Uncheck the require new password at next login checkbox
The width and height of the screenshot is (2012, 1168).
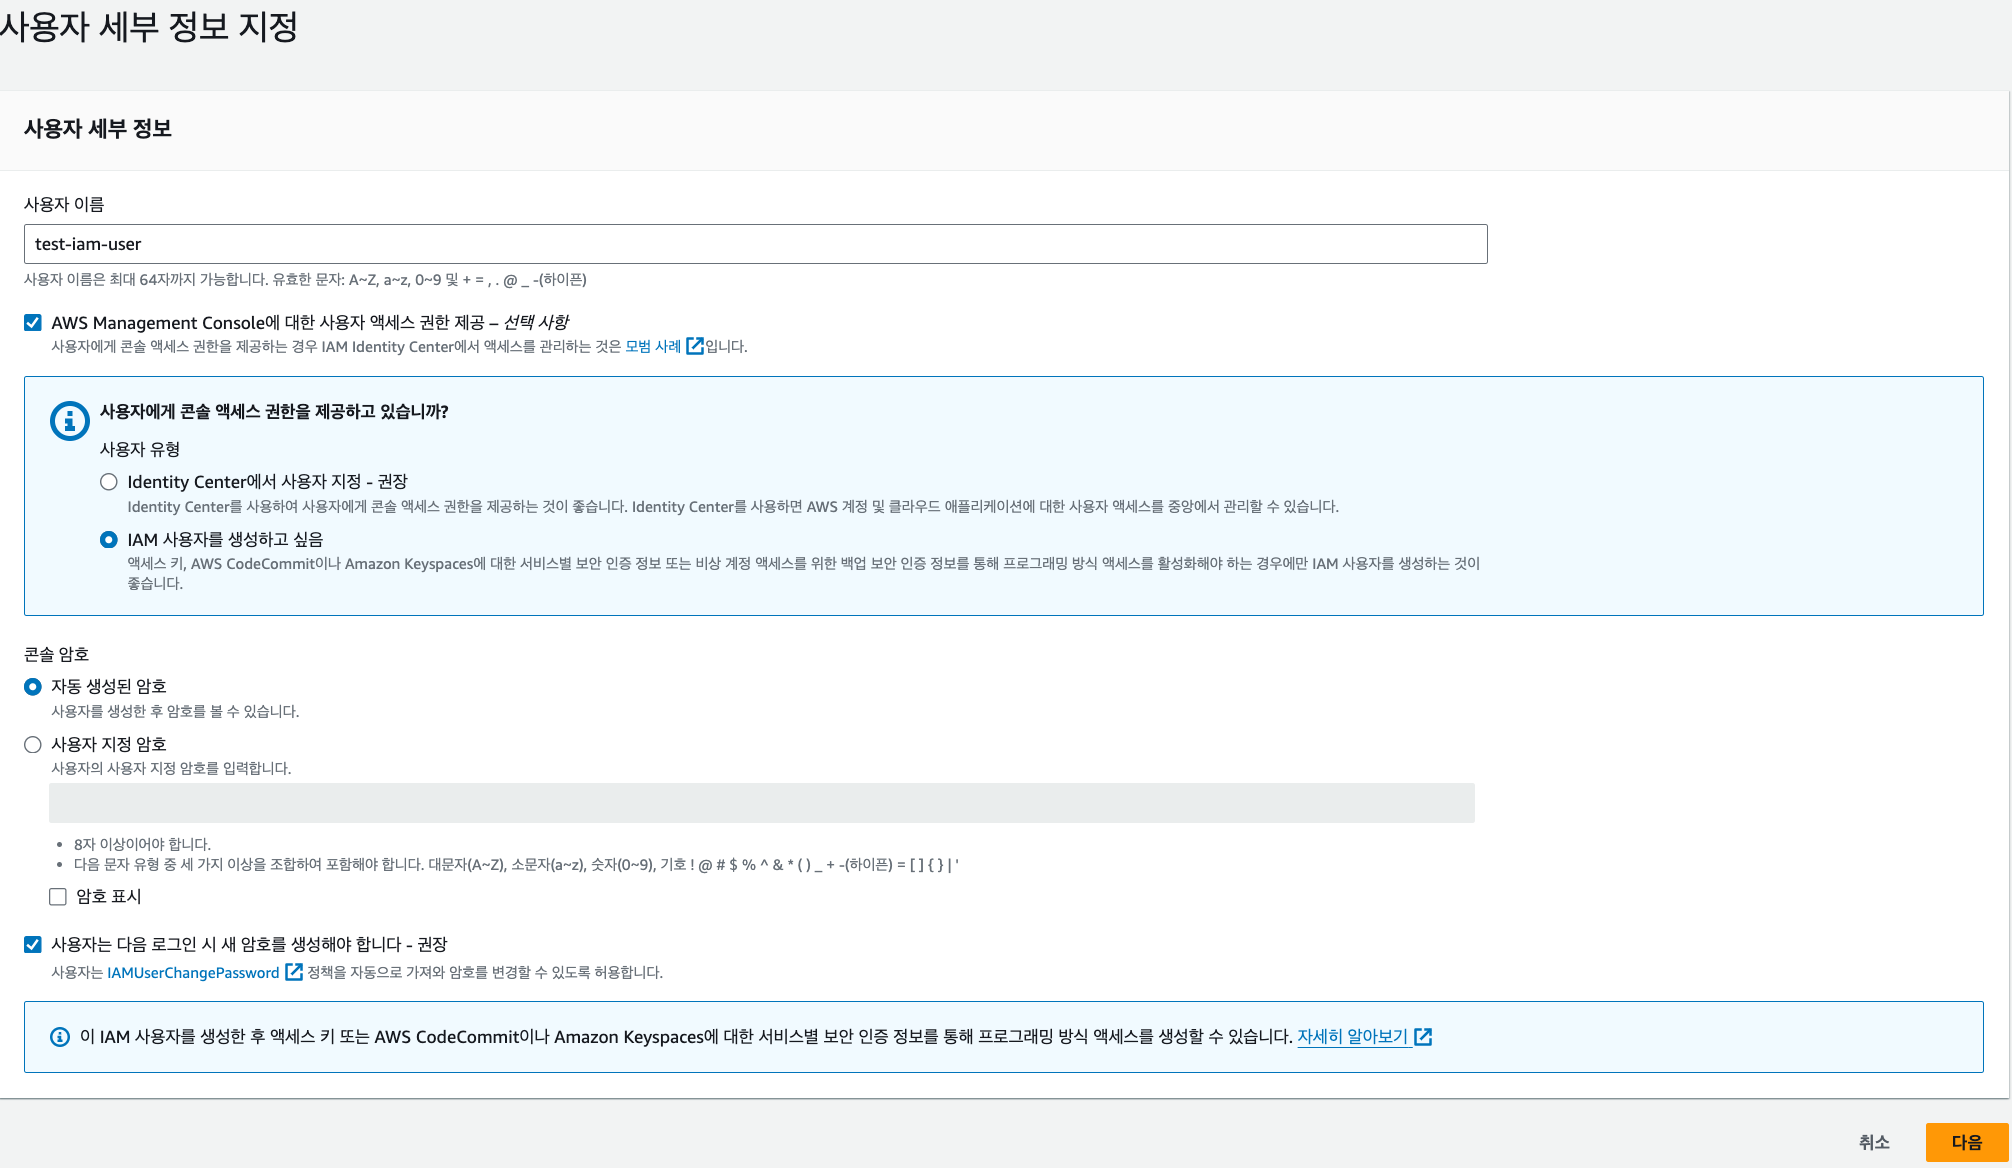(x=33, y=945)
